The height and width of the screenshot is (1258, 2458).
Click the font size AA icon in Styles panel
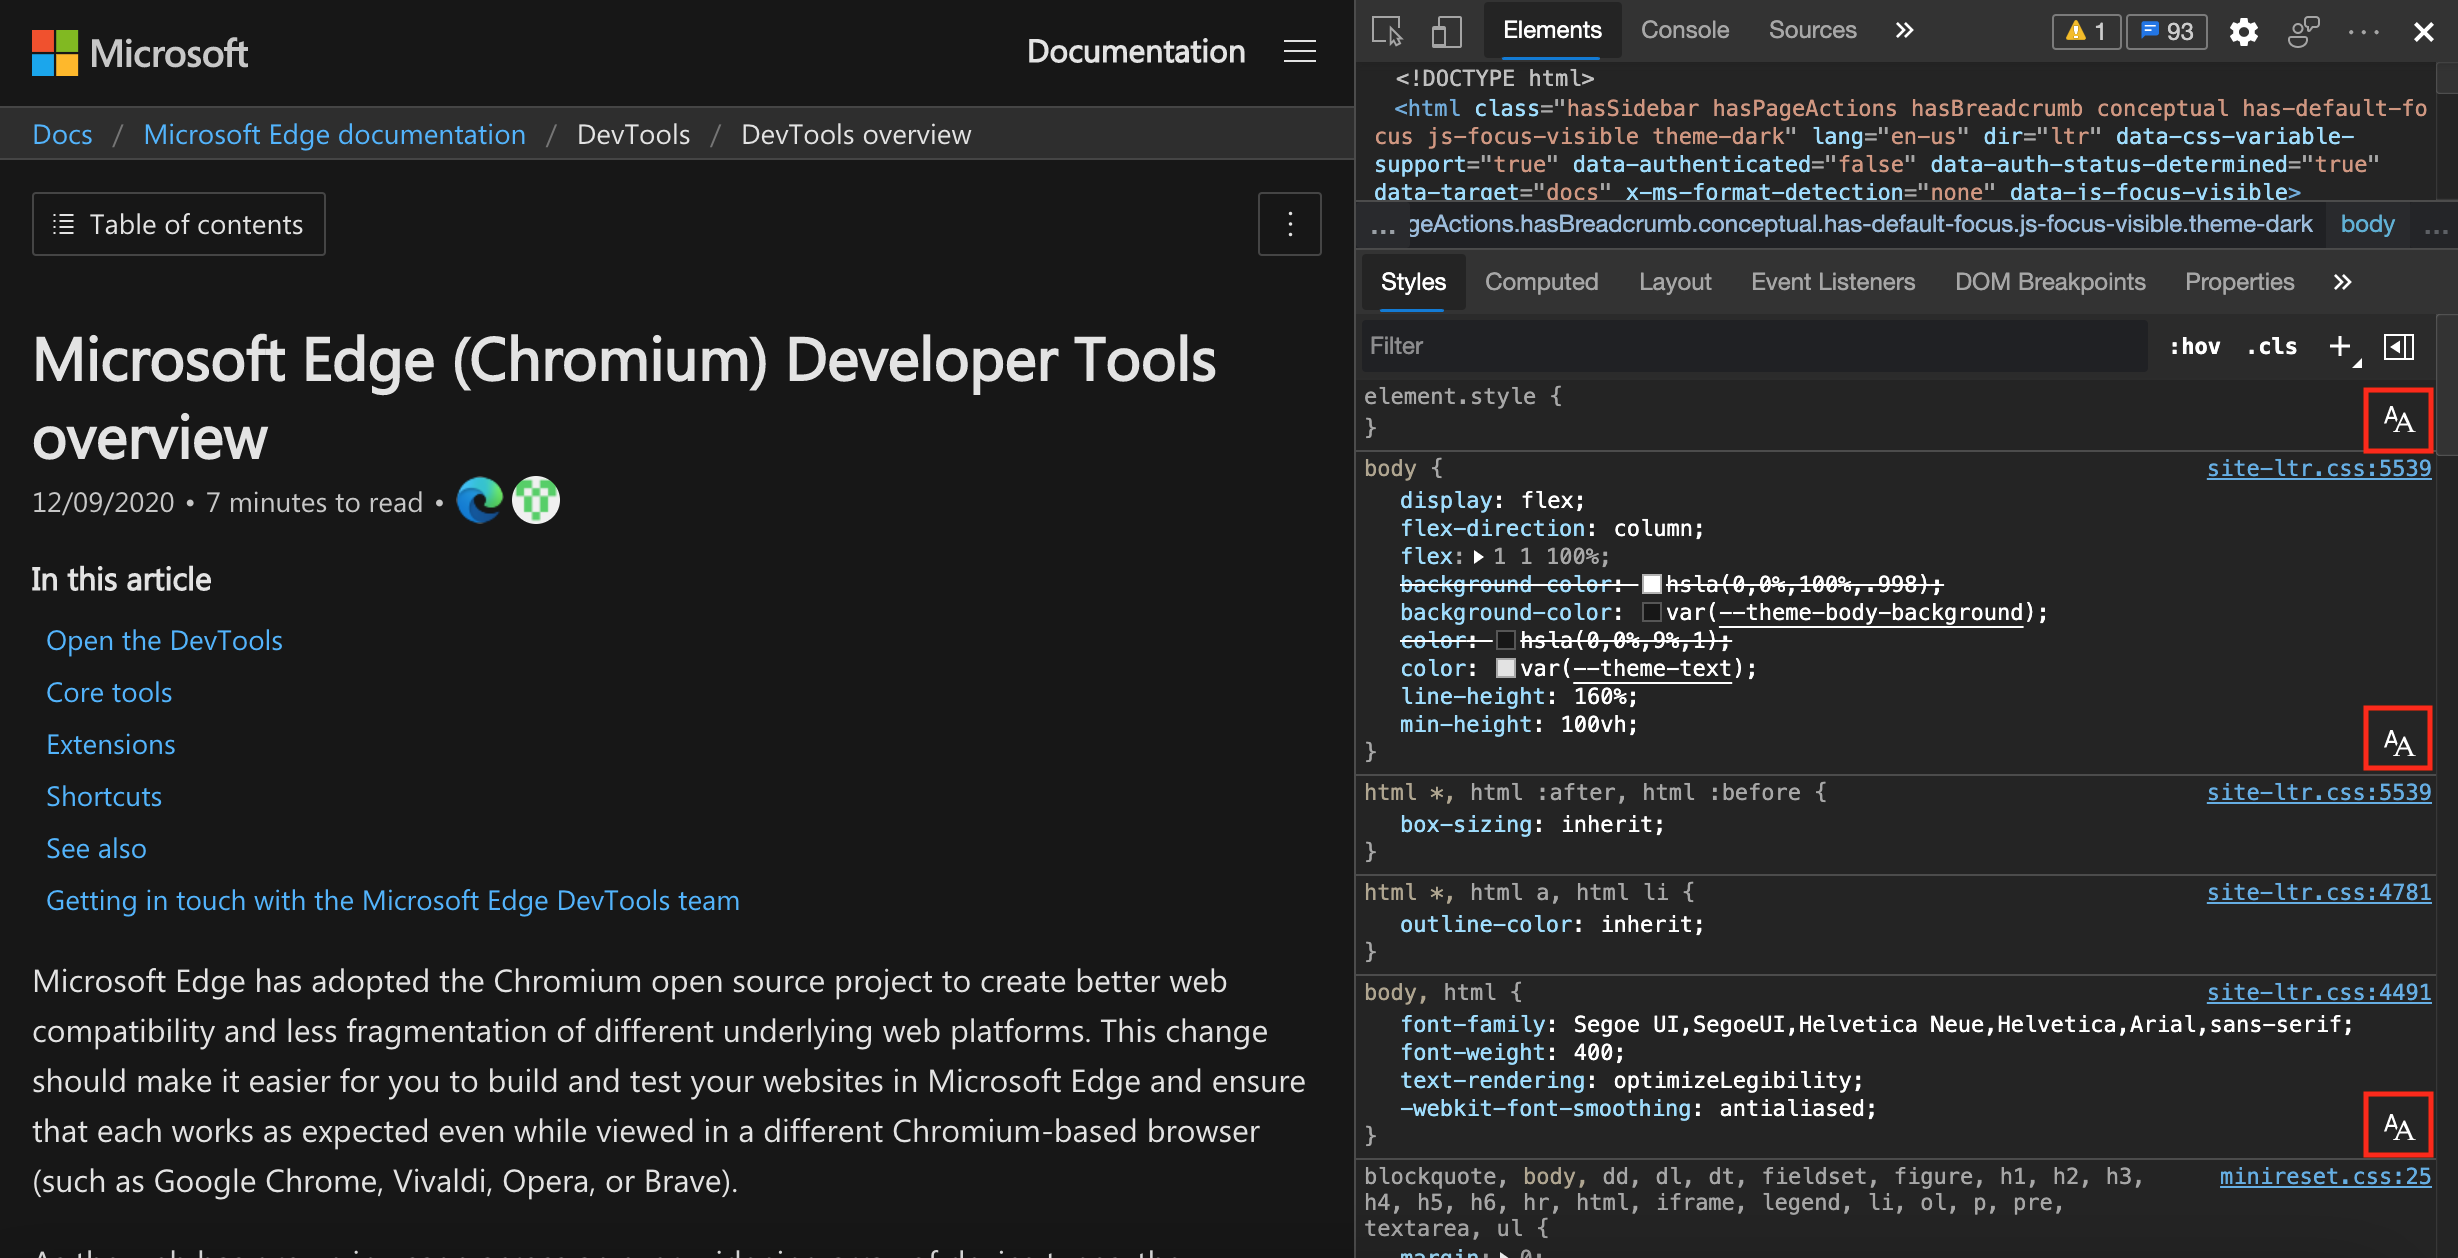pyautogui.click(x=2400, y=417)
